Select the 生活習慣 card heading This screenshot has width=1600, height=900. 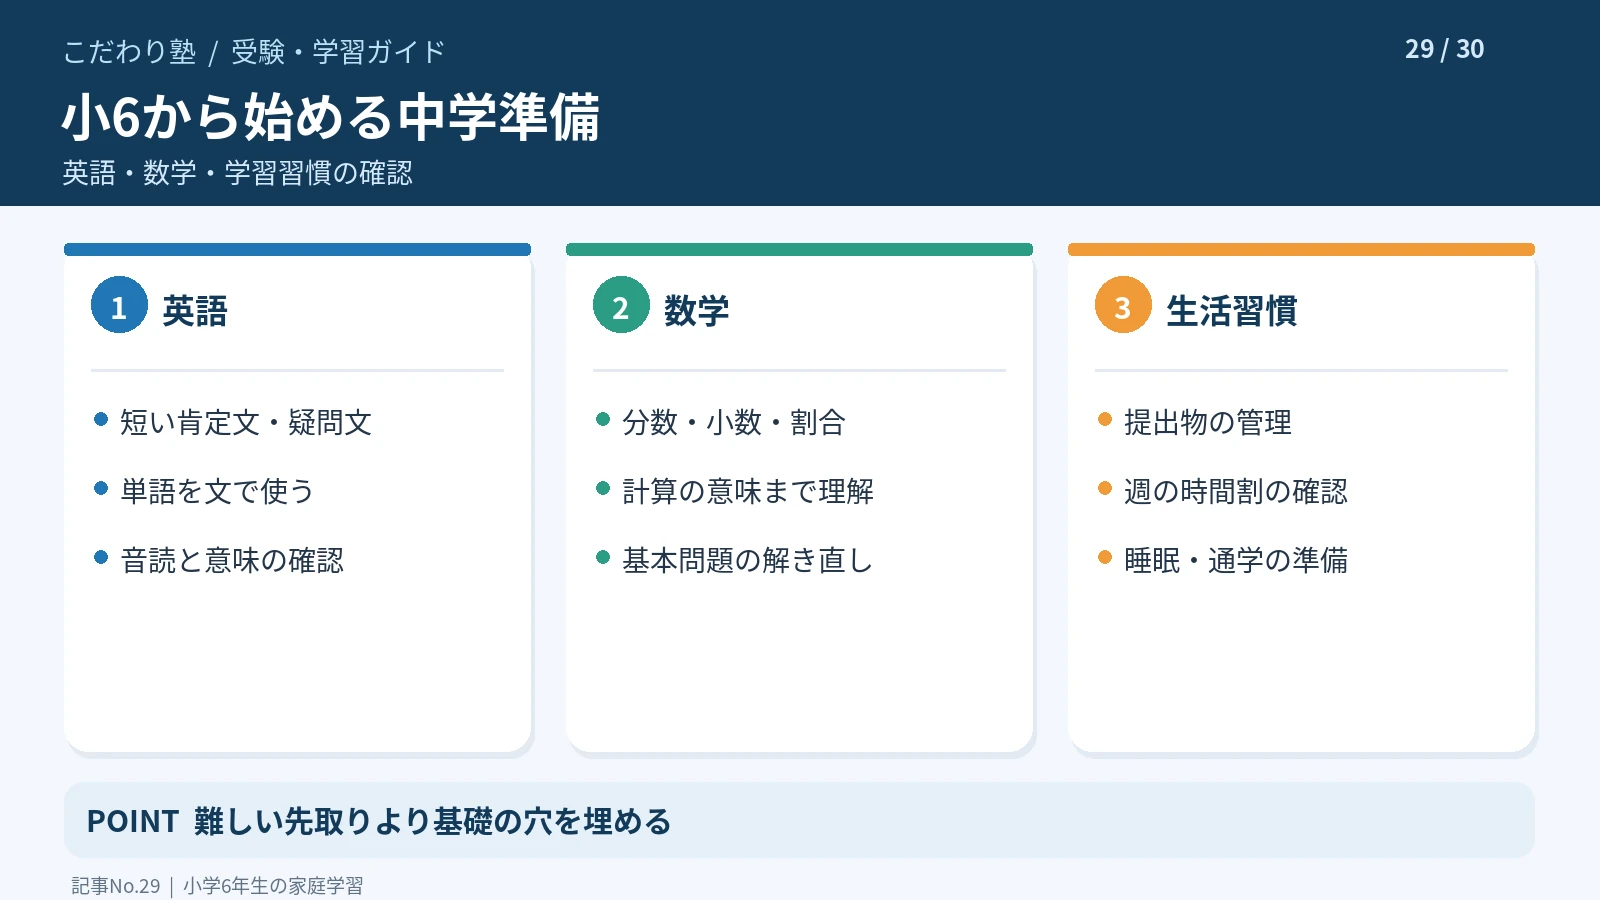tap(1232, 311)
